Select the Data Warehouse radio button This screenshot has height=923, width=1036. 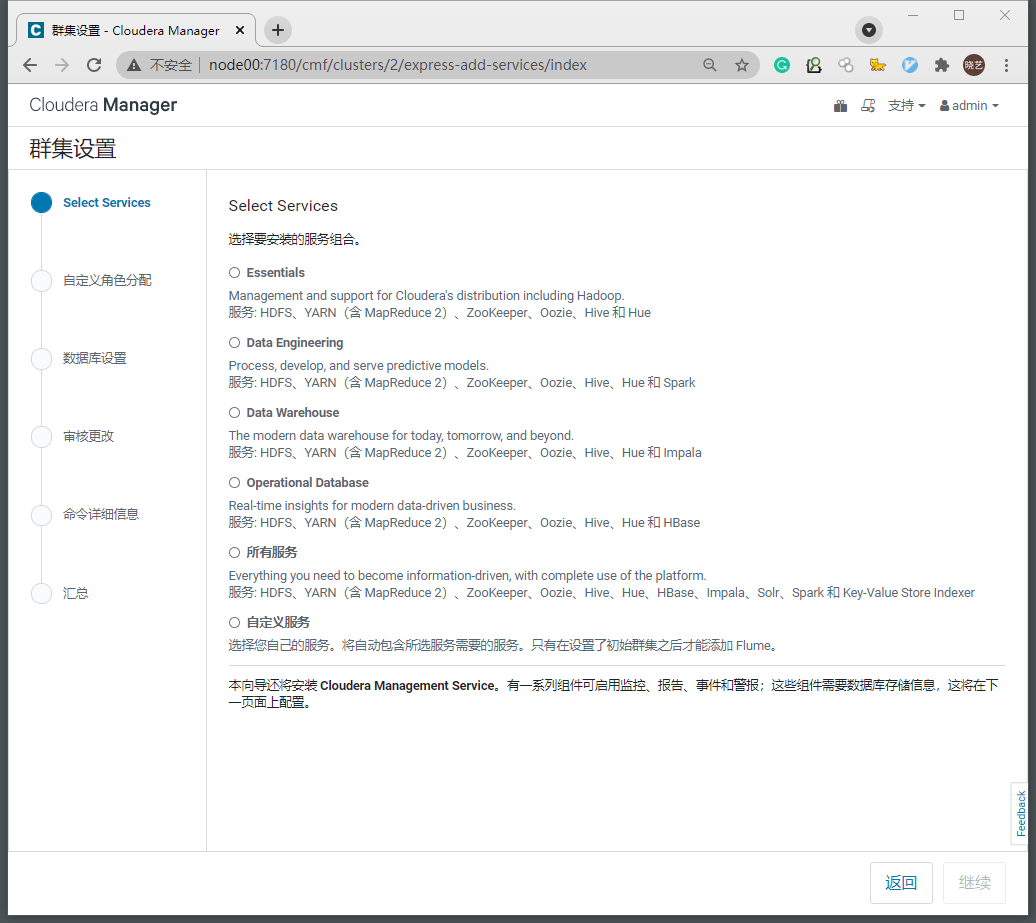click(x=235, y=412)
